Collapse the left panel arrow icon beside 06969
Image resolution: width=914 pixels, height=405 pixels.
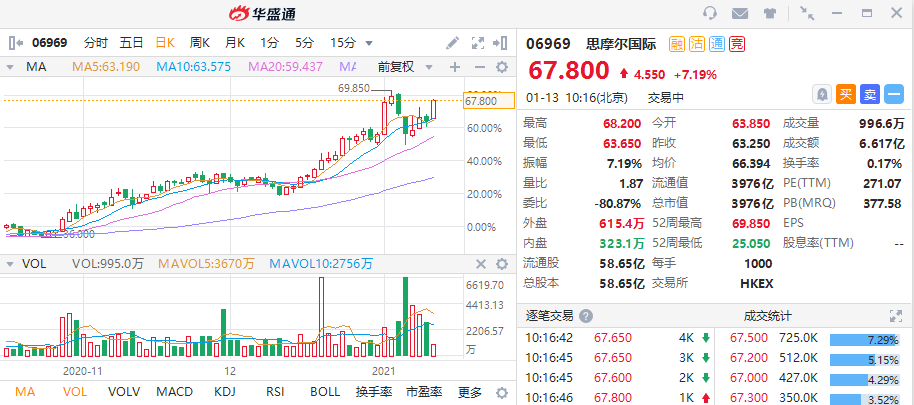(15, 43)
